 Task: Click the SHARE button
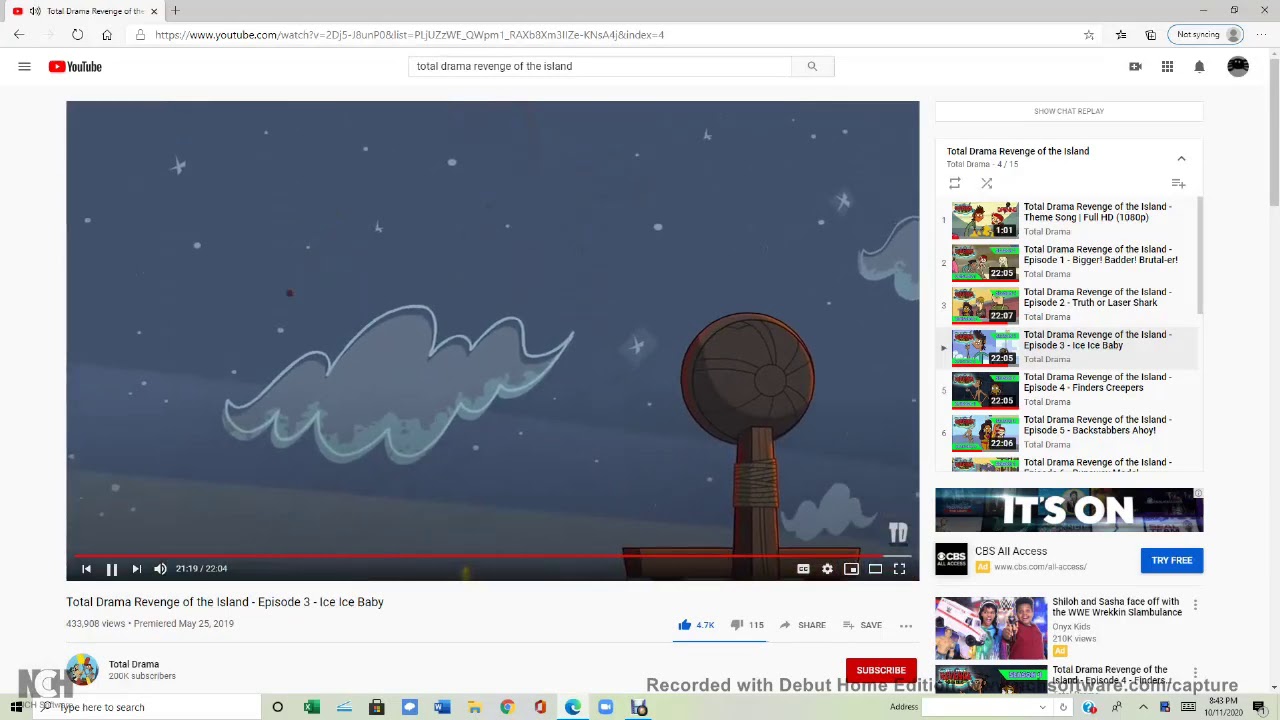click(802, 625)
